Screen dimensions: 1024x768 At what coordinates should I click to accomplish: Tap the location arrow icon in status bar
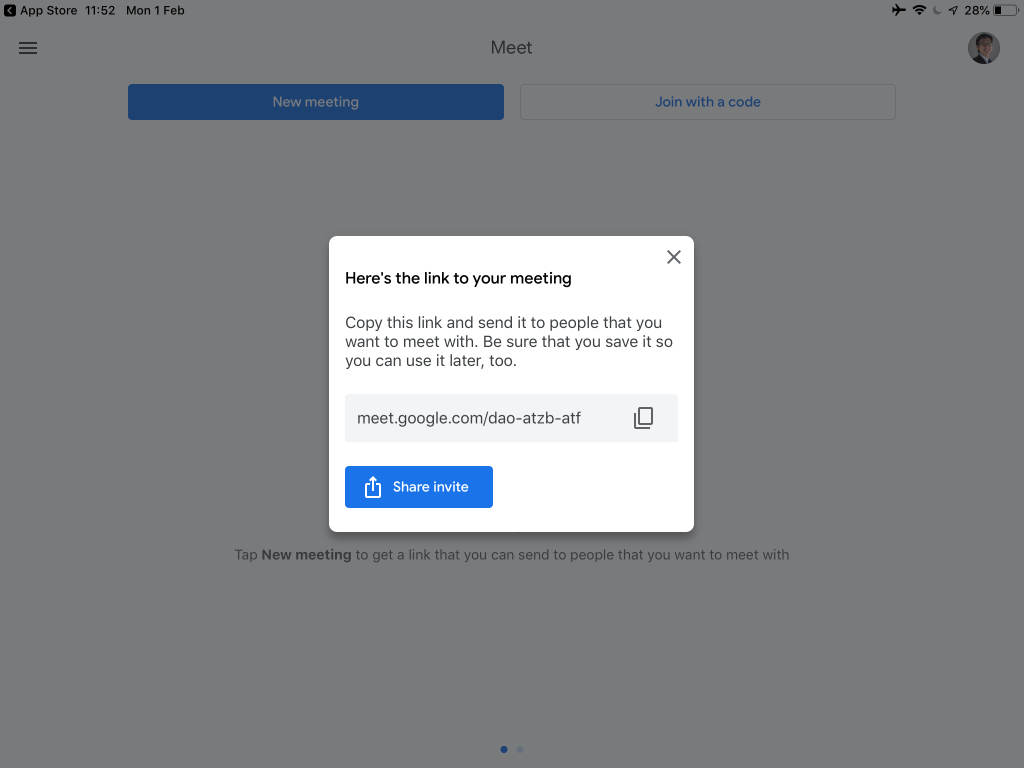(x=954, y=10)
